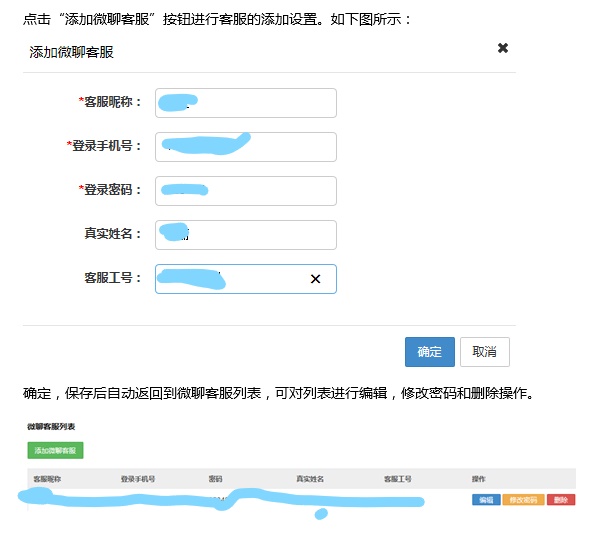The height and width of the screenshot is (546, 607).
Task: Open 修改密码 for the listed agent
Action: 523,500
